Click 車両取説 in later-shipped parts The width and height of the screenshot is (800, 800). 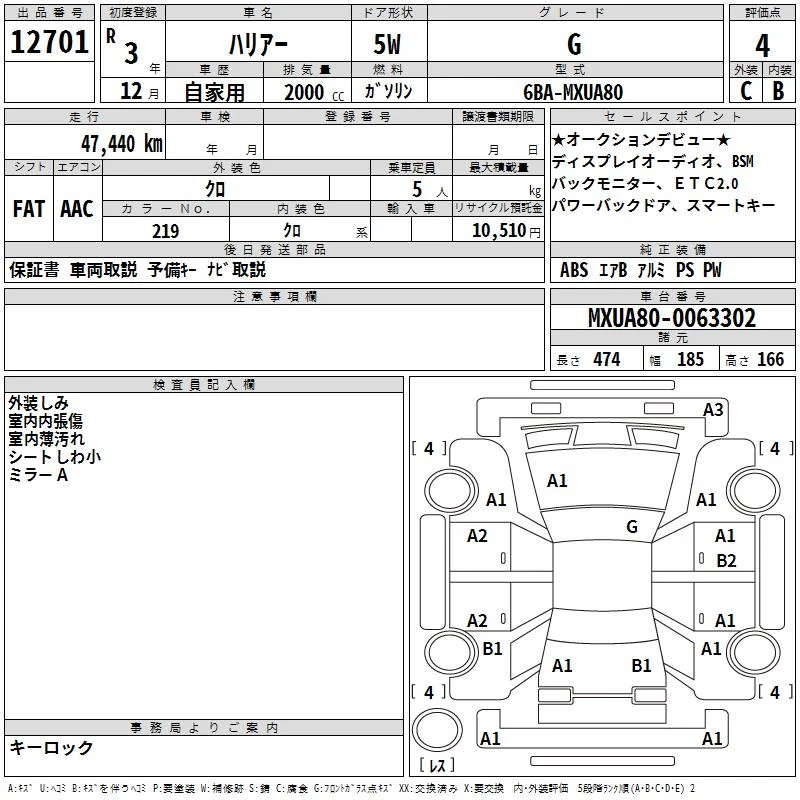(x=104, y=270)
